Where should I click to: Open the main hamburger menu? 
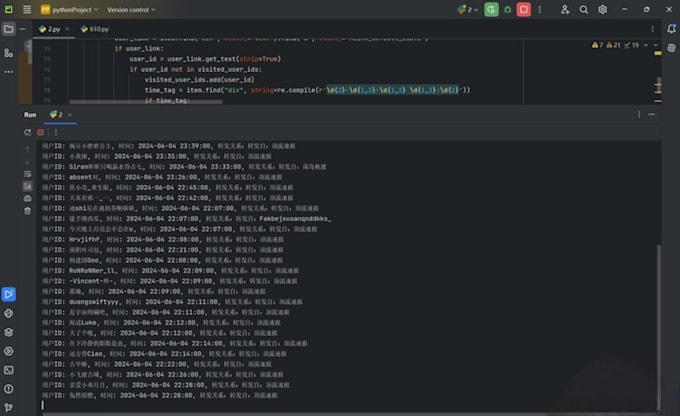coord(27,9)
